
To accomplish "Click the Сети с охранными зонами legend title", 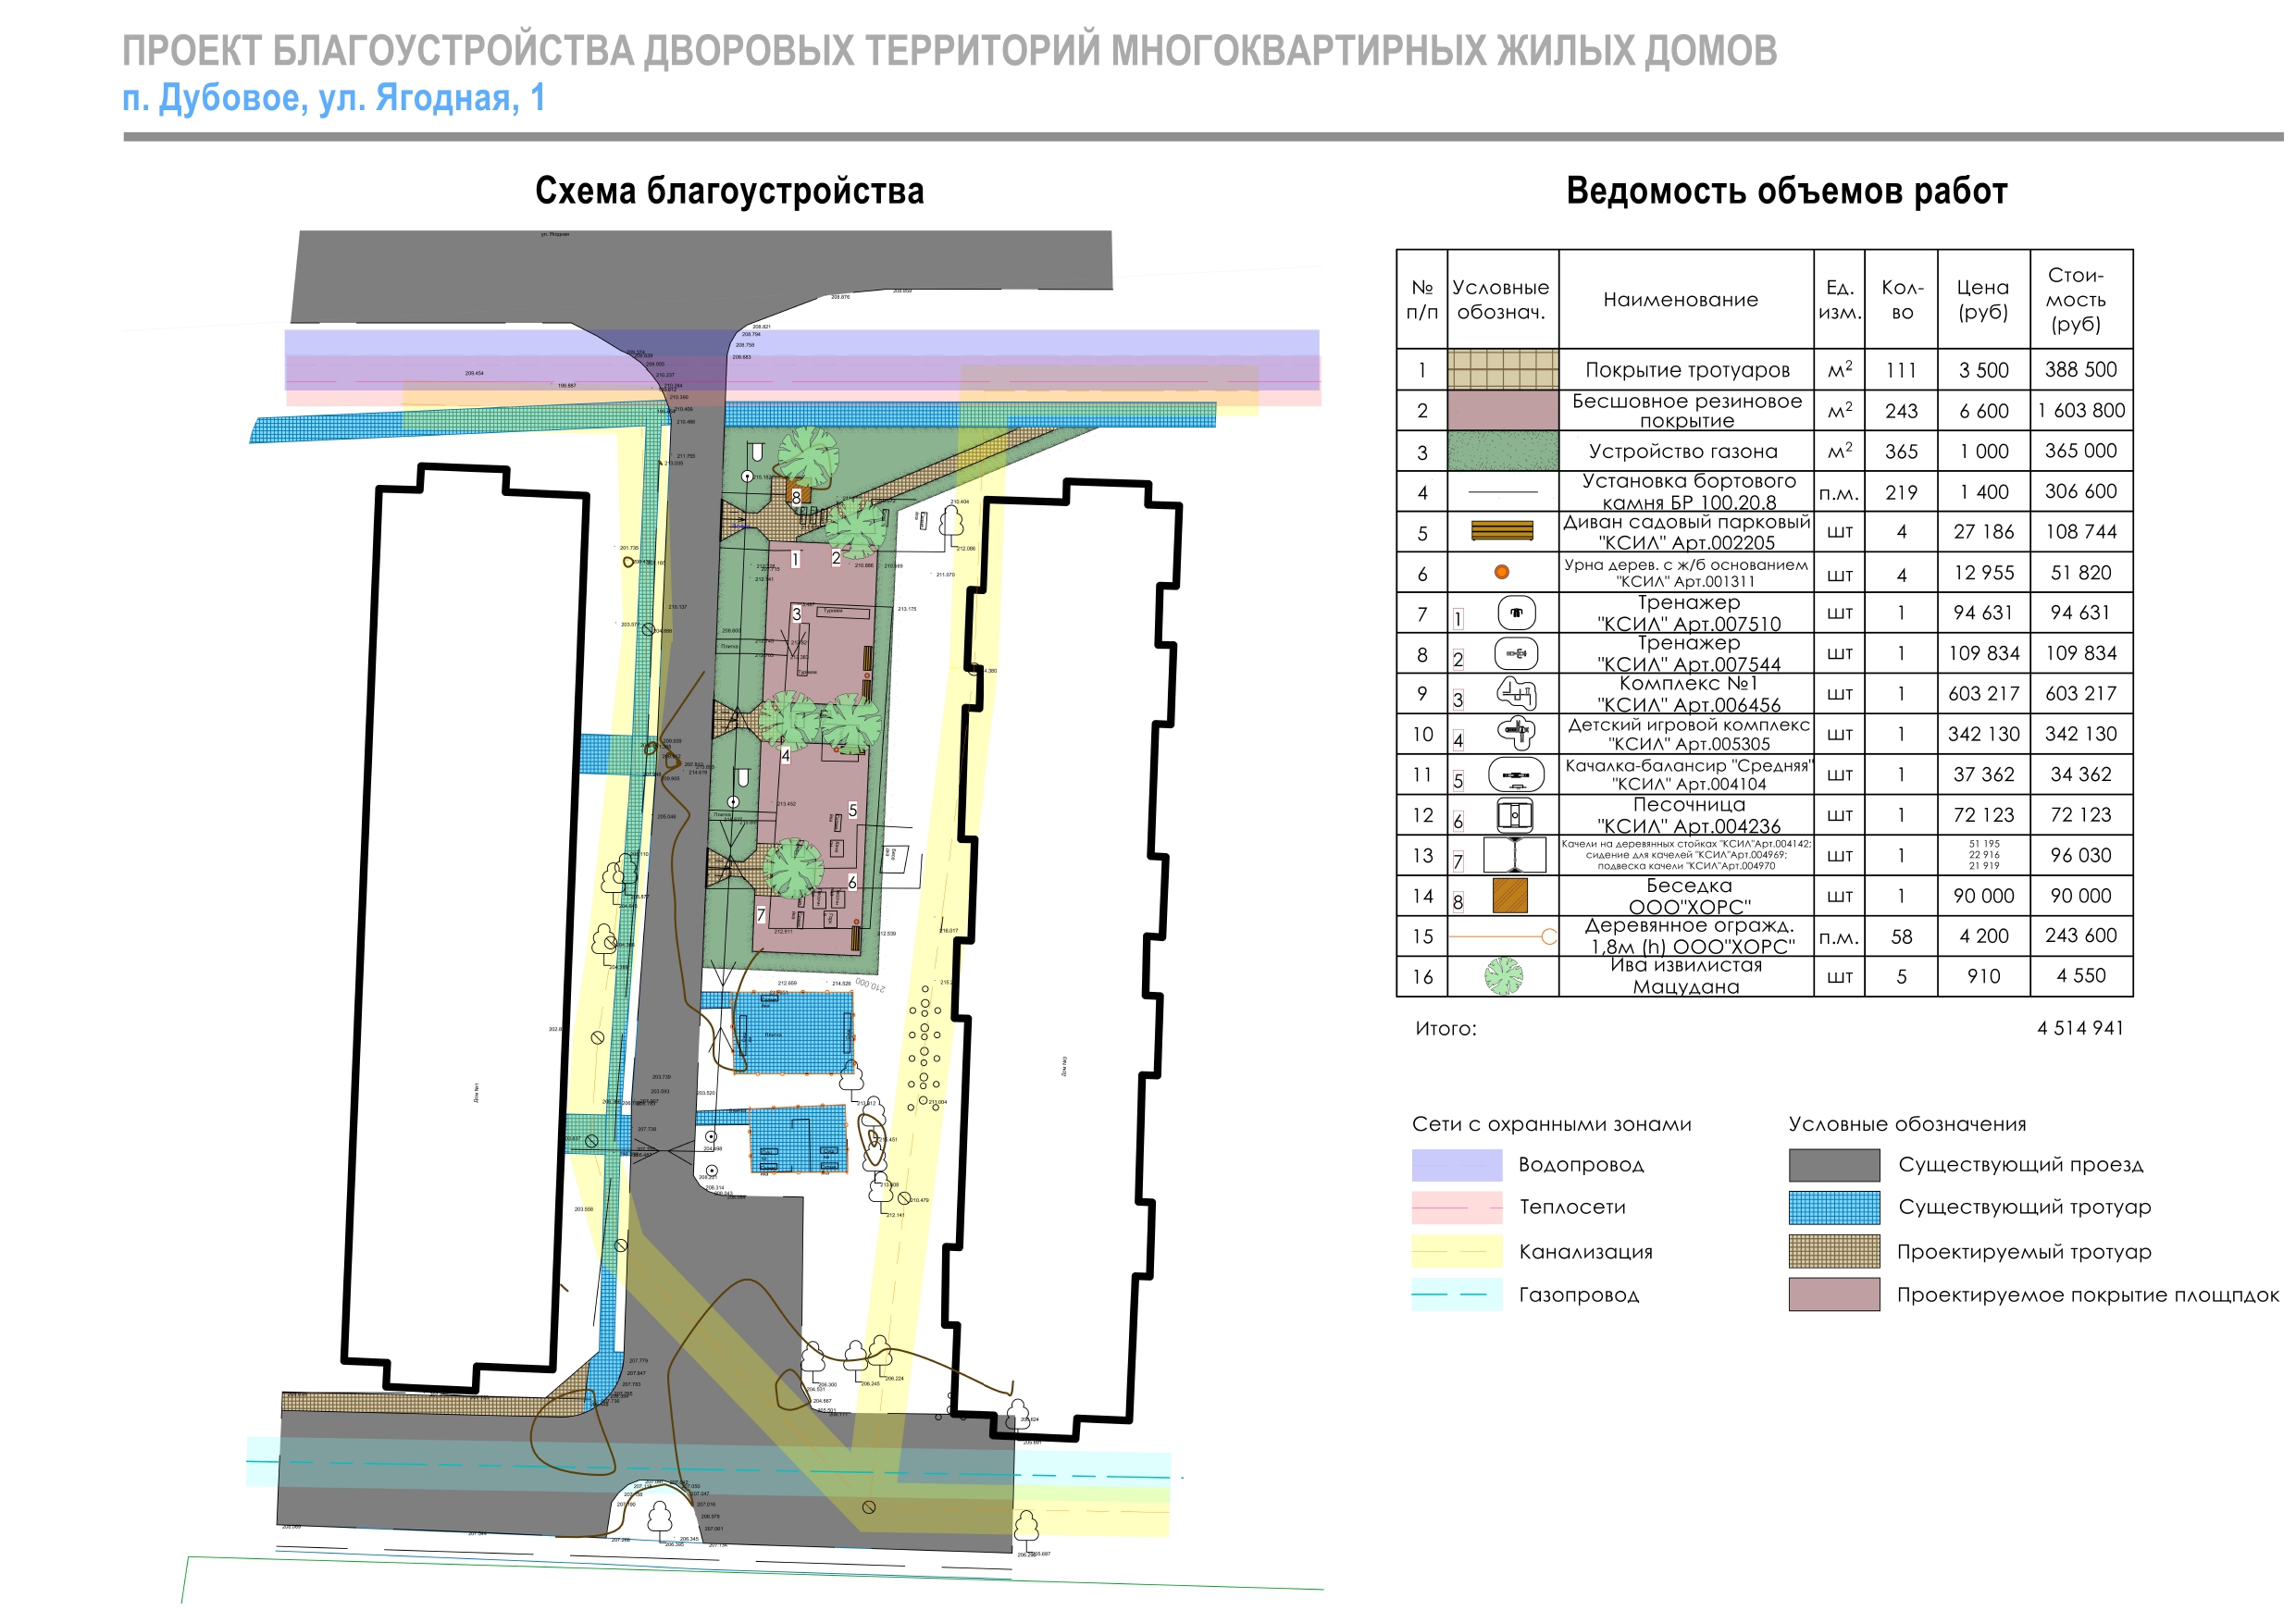I will (x=1551, y=1124).
